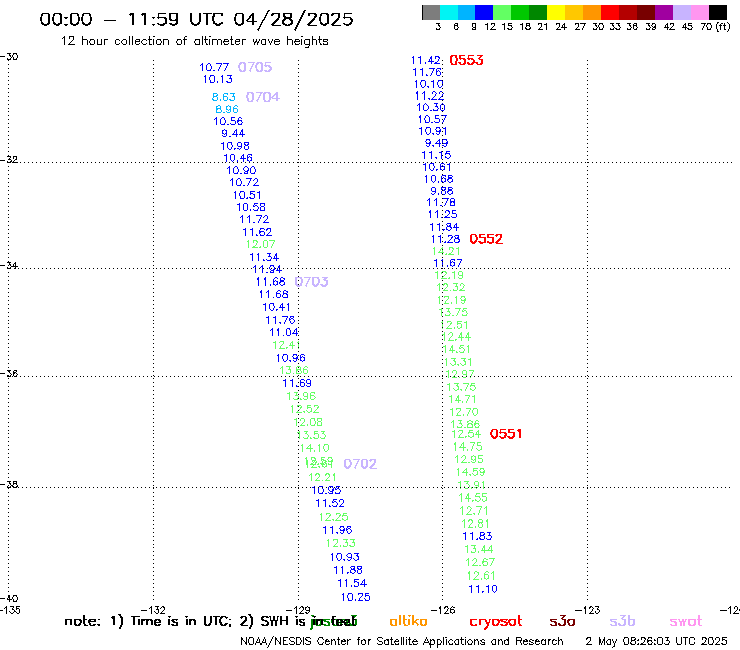The image size is (740, 650).
Task: Click the wave height value 11.10
Action: (x=483, y=589)
